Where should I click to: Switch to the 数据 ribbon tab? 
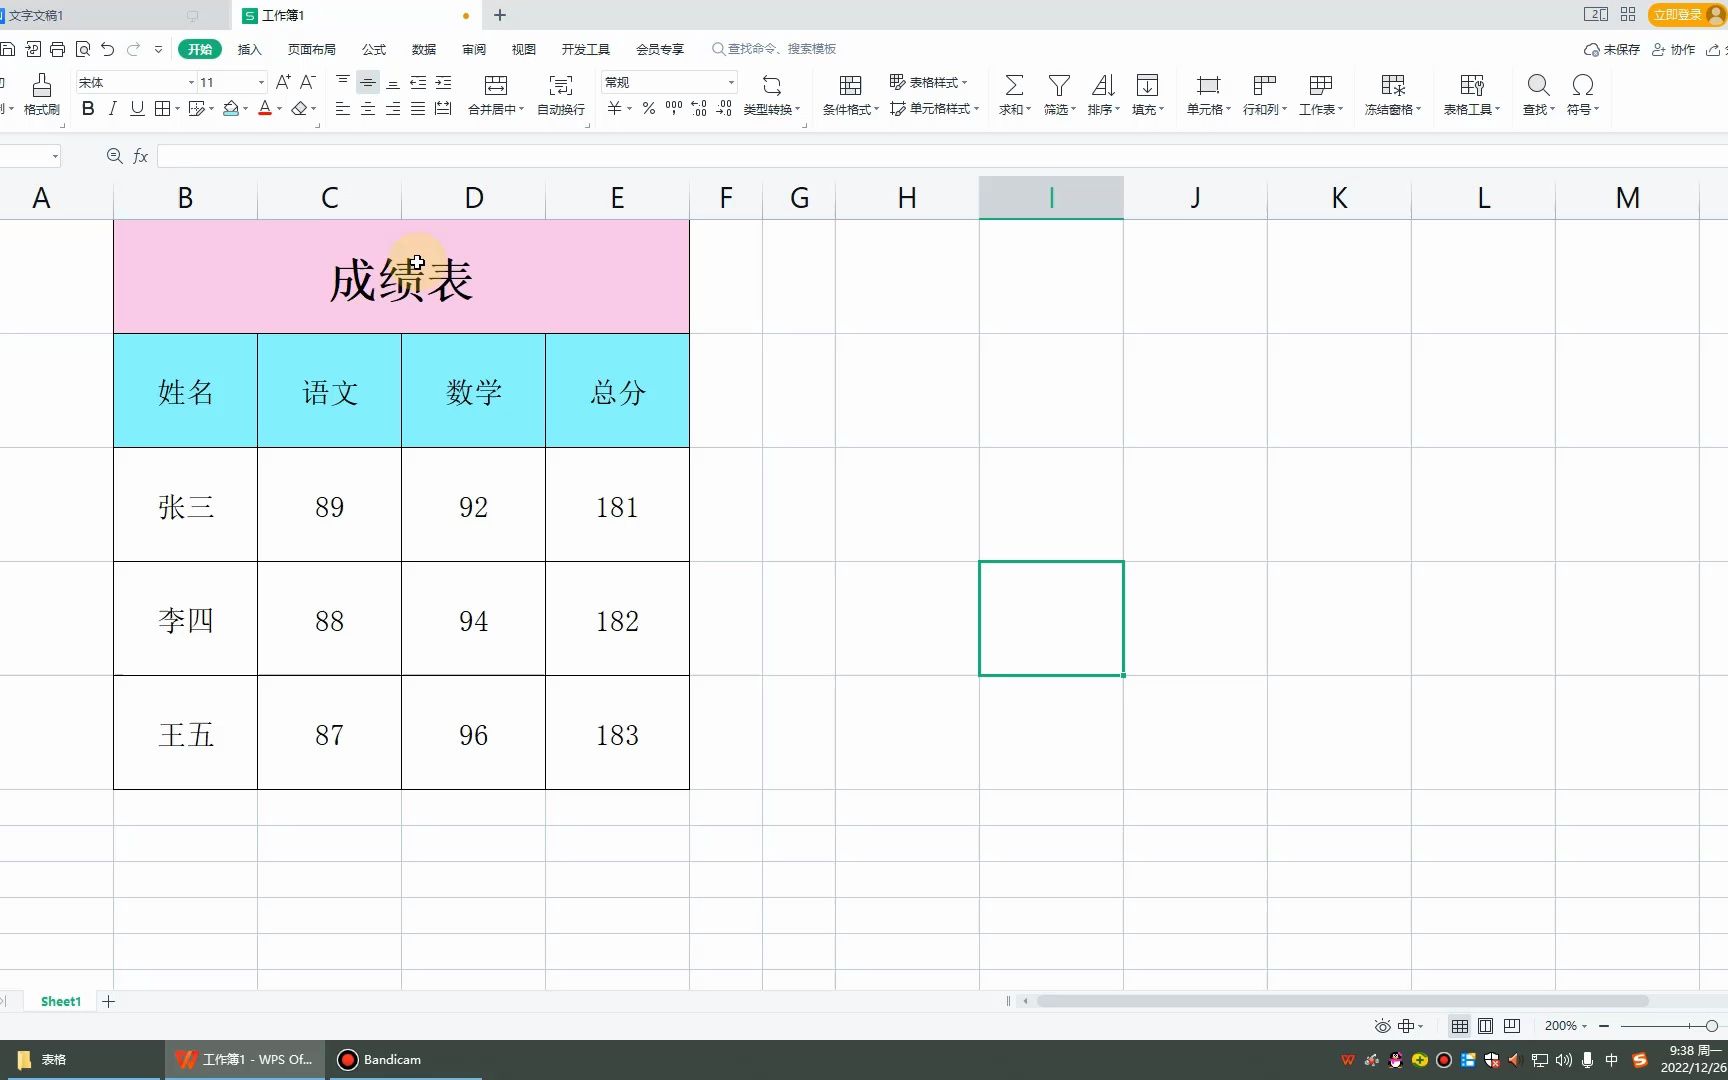422,48
